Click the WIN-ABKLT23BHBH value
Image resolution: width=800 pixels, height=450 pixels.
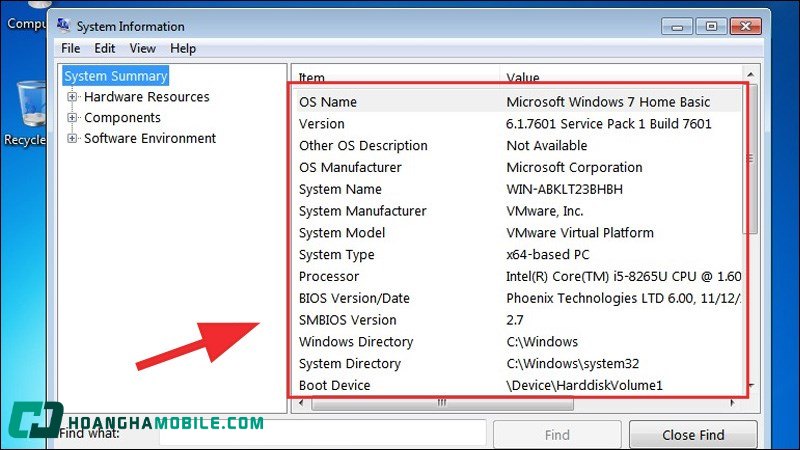[x=564, y=189]
